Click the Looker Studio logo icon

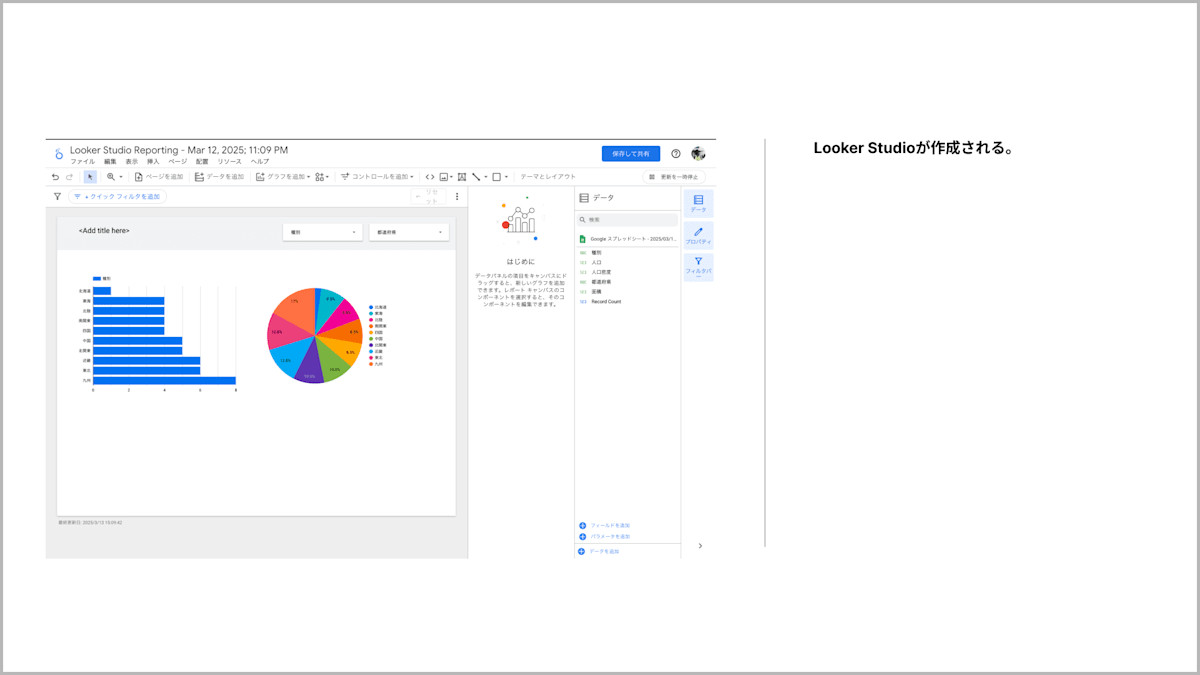(58, 154)
